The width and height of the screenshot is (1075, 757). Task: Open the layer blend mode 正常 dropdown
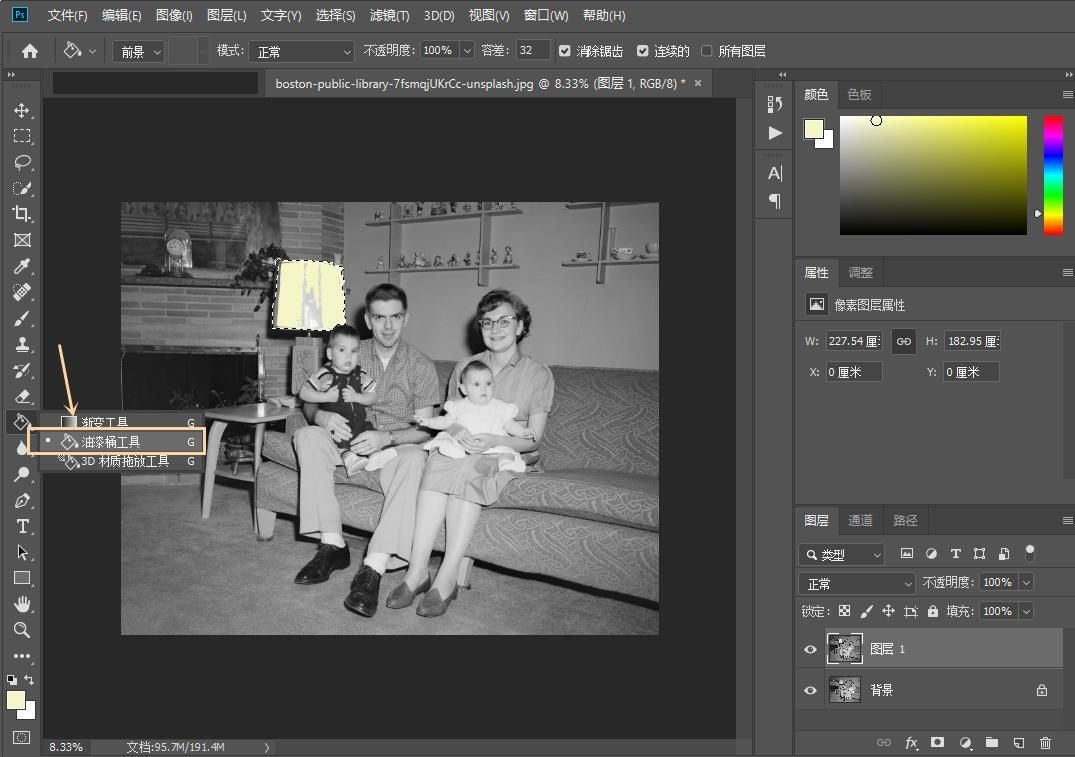click(858, 583)
